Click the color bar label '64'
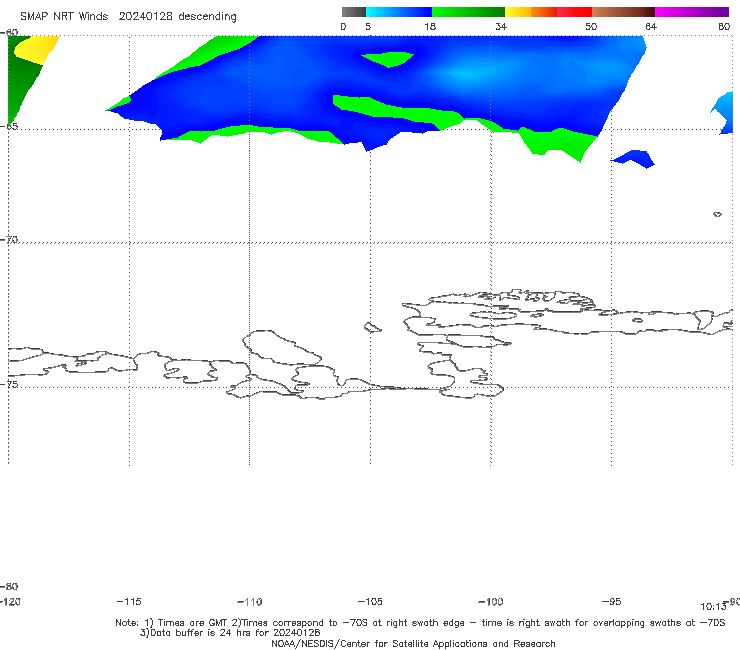The width and height of the screenshot is (740, 650). click(x=651, y=26)
